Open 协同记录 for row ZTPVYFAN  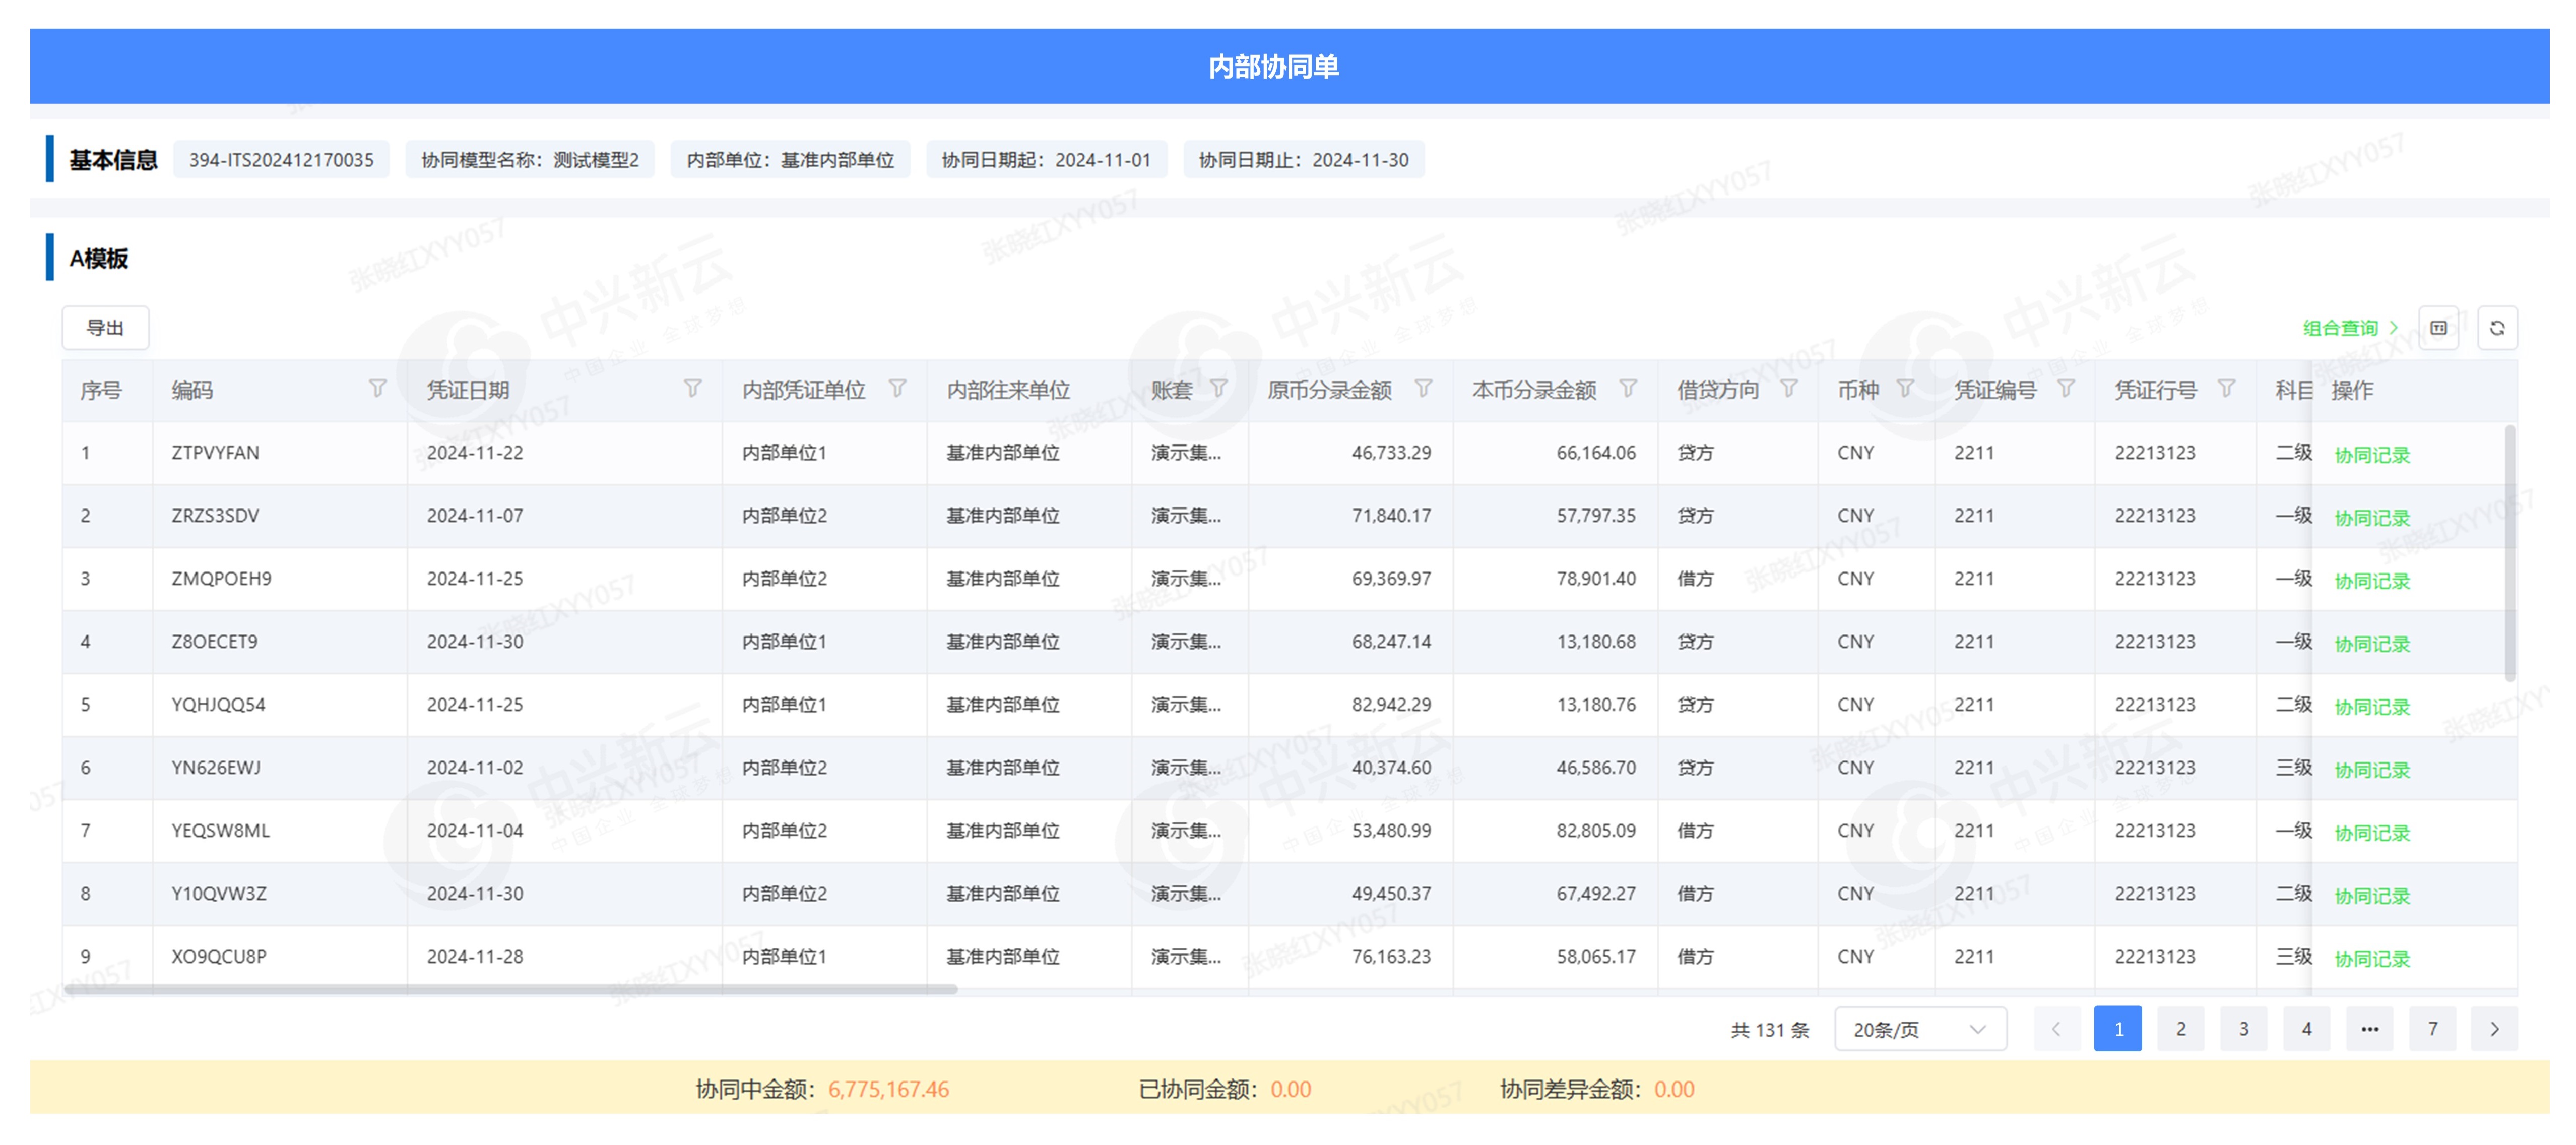click(2372, 455)
